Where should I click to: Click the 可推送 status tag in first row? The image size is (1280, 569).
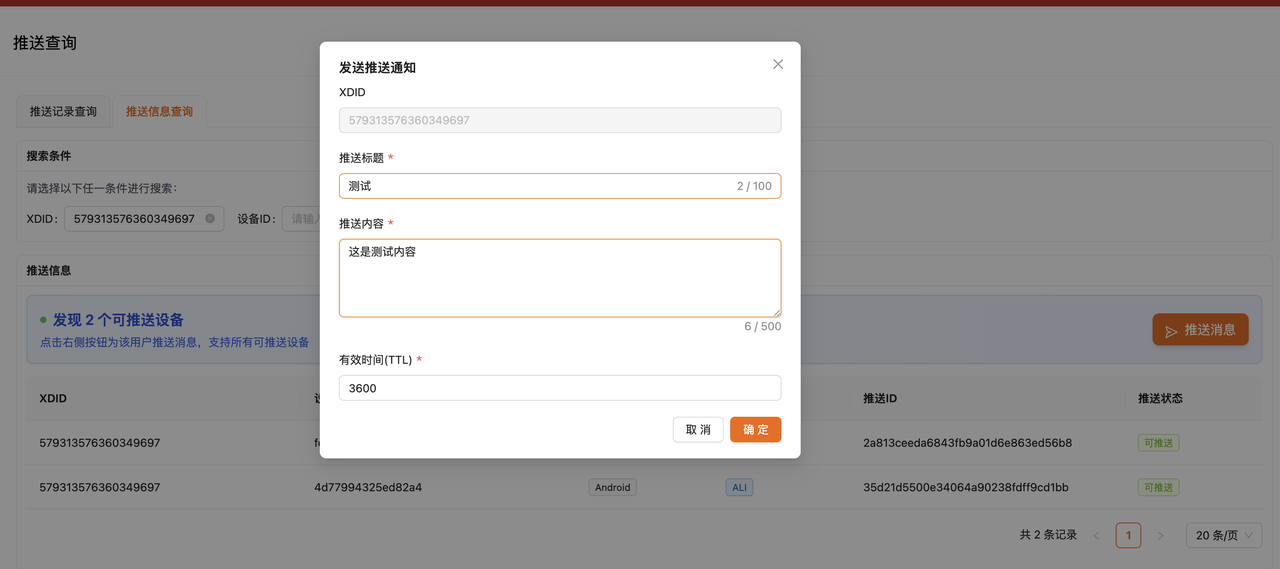(x=1158, y=443)
